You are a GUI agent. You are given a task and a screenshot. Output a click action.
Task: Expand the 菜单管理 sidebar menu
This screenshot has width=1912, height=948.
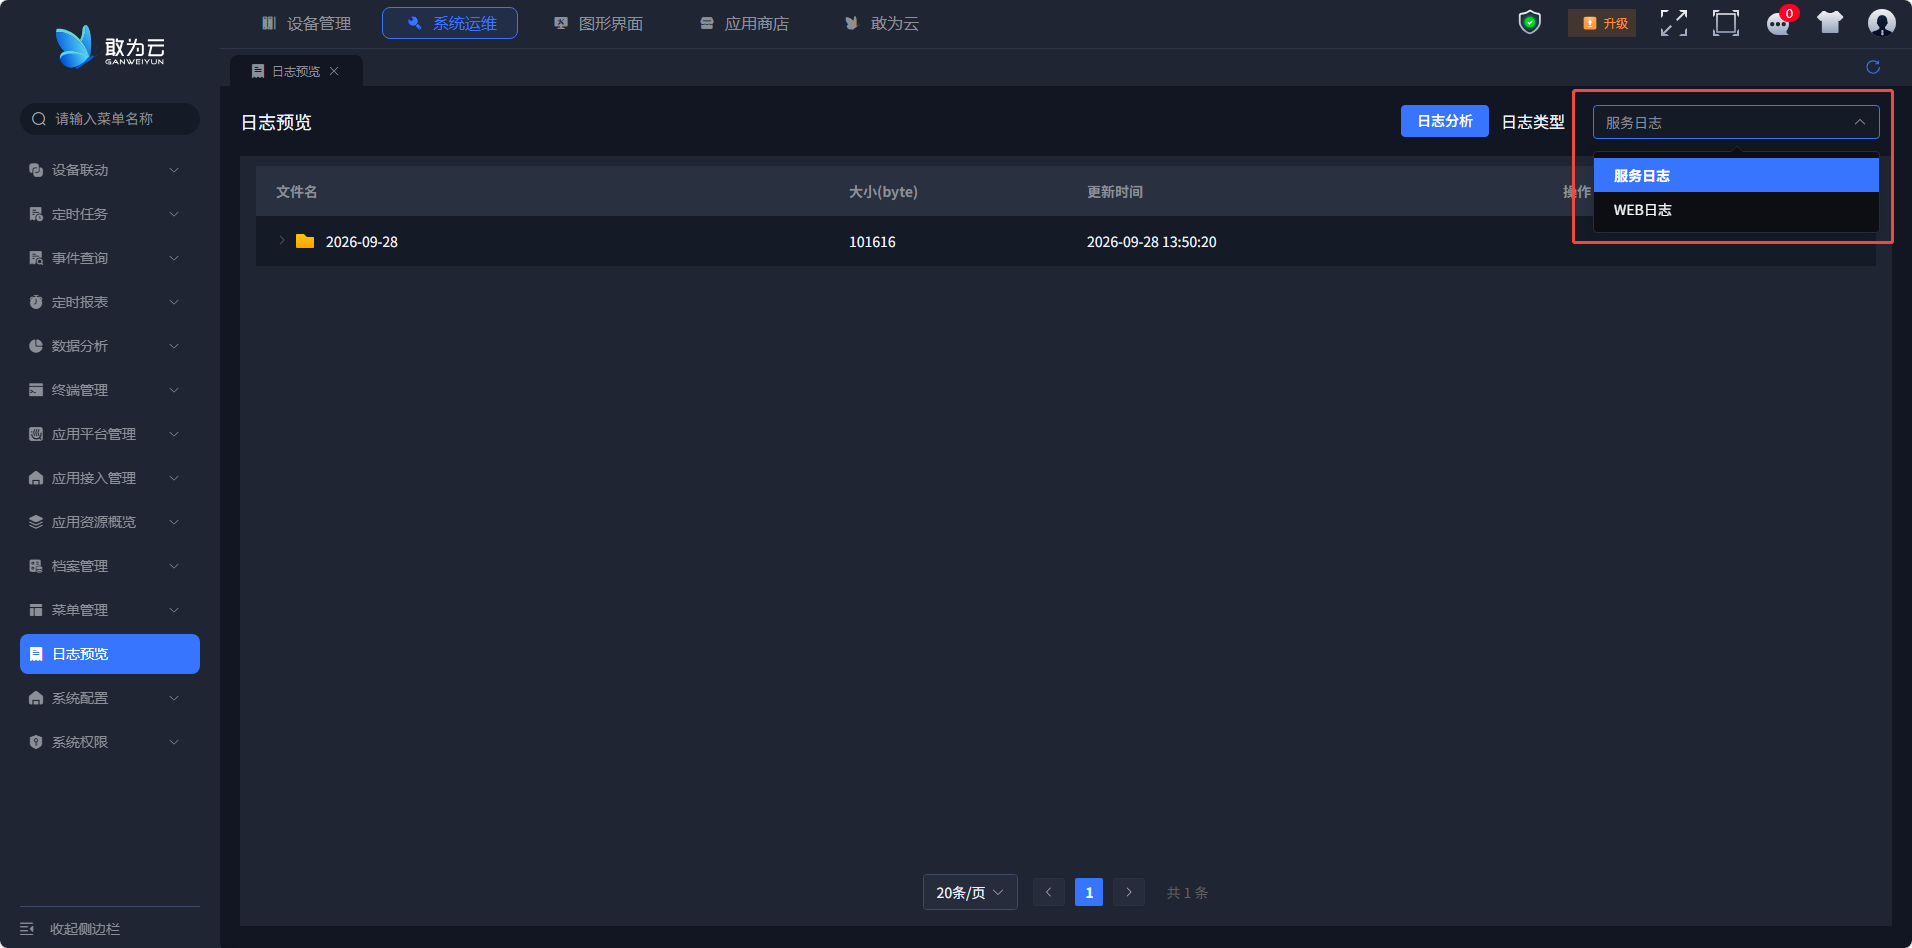coord(110,610)
